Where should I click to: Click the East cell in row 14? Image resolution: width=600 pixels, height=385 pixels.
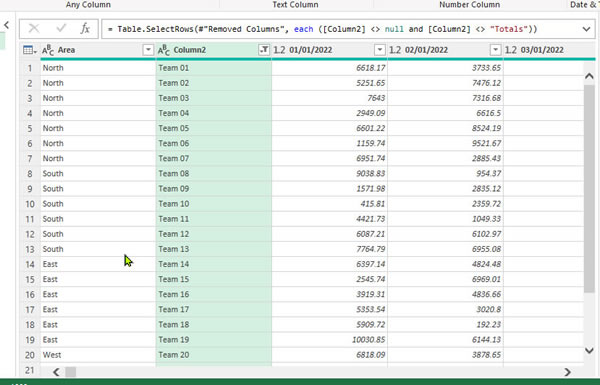click(x=98, y=264)
